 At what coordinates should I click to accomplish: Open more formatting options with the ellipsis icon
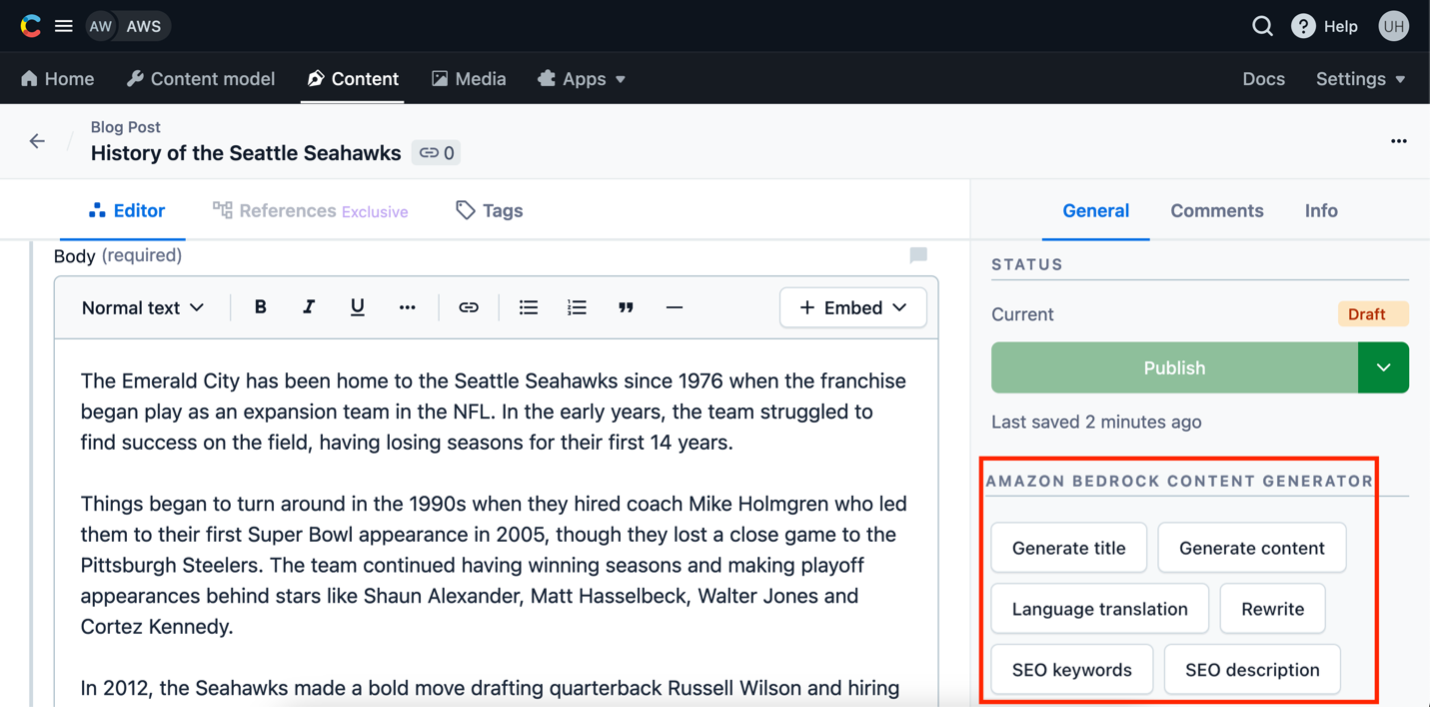pos(407,307)
